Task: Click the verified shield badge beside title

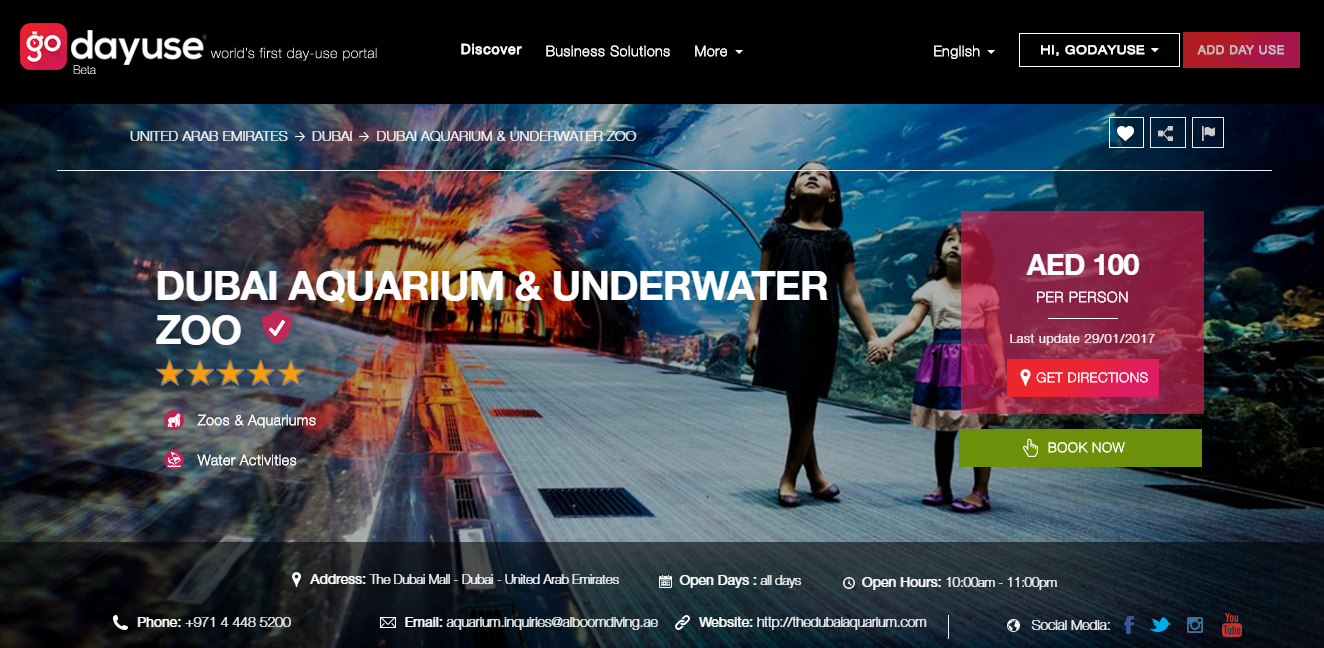Action: tap(276, 327)
